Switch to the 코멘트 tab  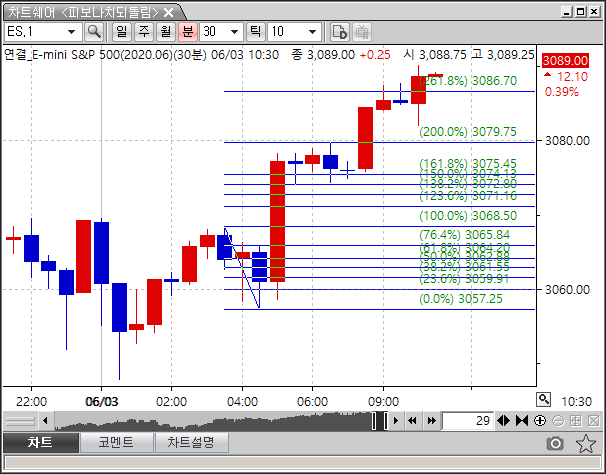tap(118, 442)
